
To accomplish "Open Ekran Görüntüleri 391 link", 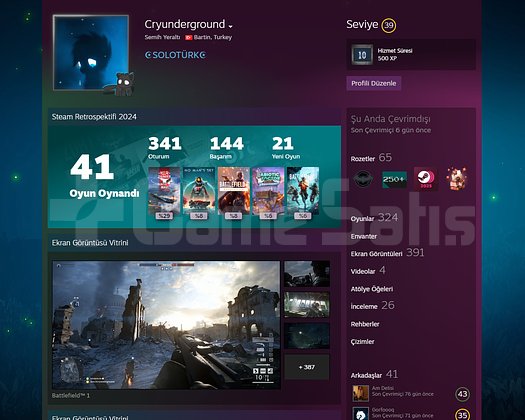I will [x=387, y=253].
